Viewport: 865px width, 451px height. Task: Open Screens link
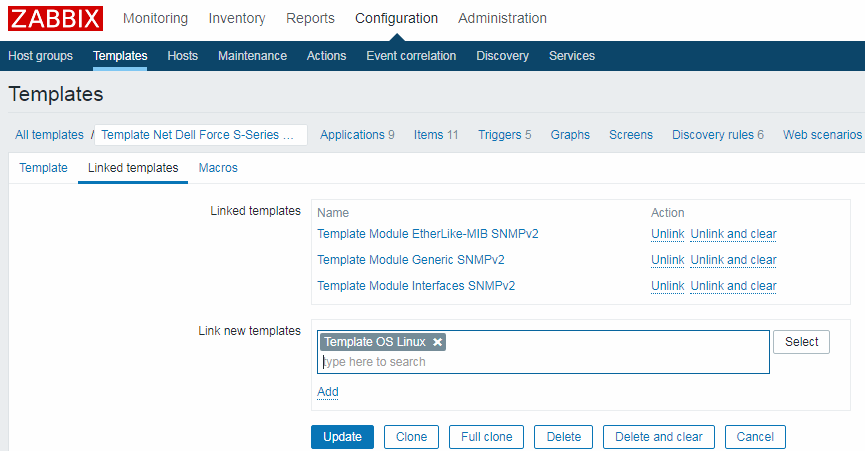point(631,135)
